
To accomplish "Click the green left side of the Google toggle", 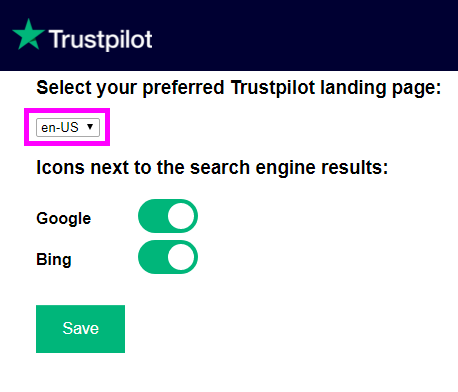I will 153,216.
